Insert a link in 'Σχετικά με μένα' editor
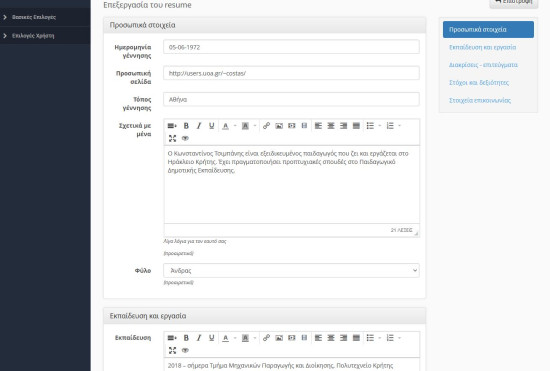 click(x=266, y=126)
